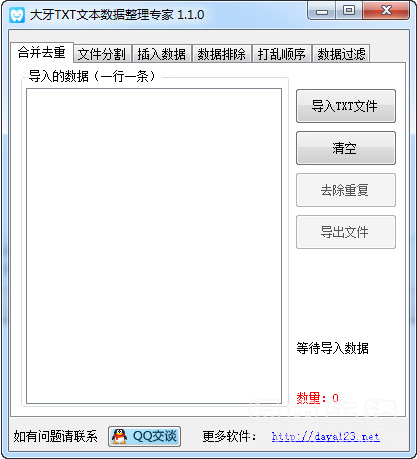
Task: Close the 大牙TXT window
Action: (386, 11)
